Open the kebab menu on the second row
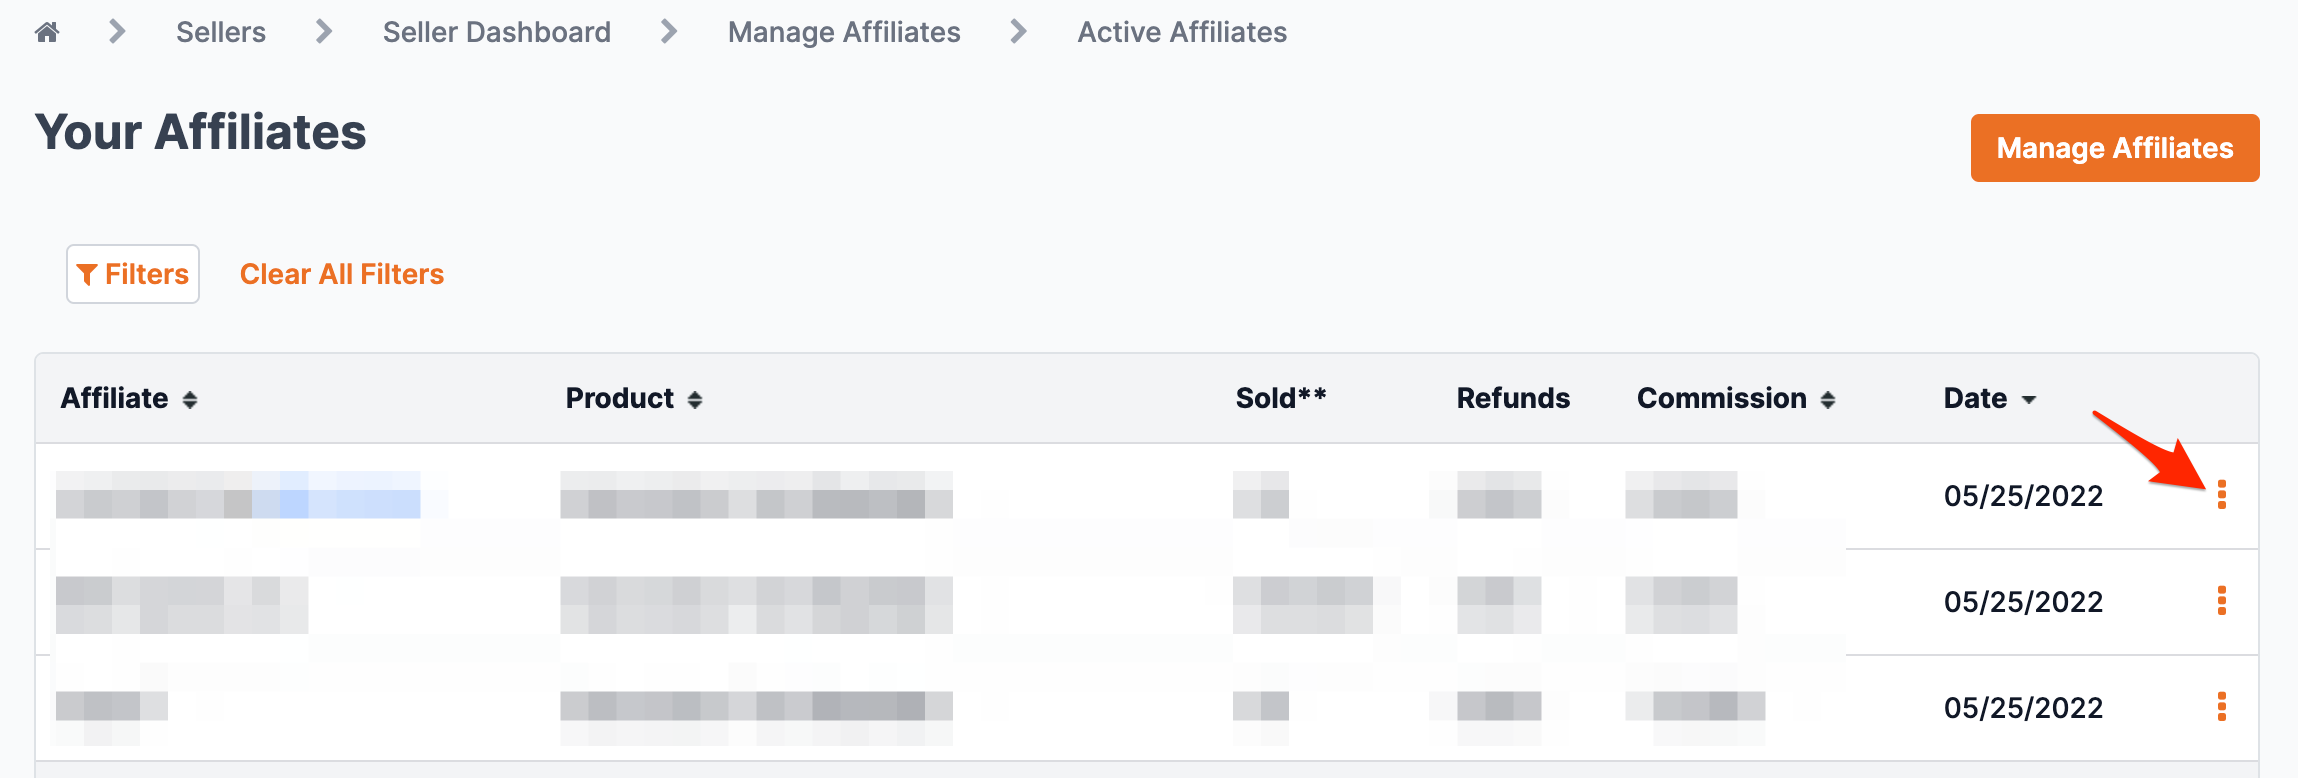 (x=2224, y=602)
